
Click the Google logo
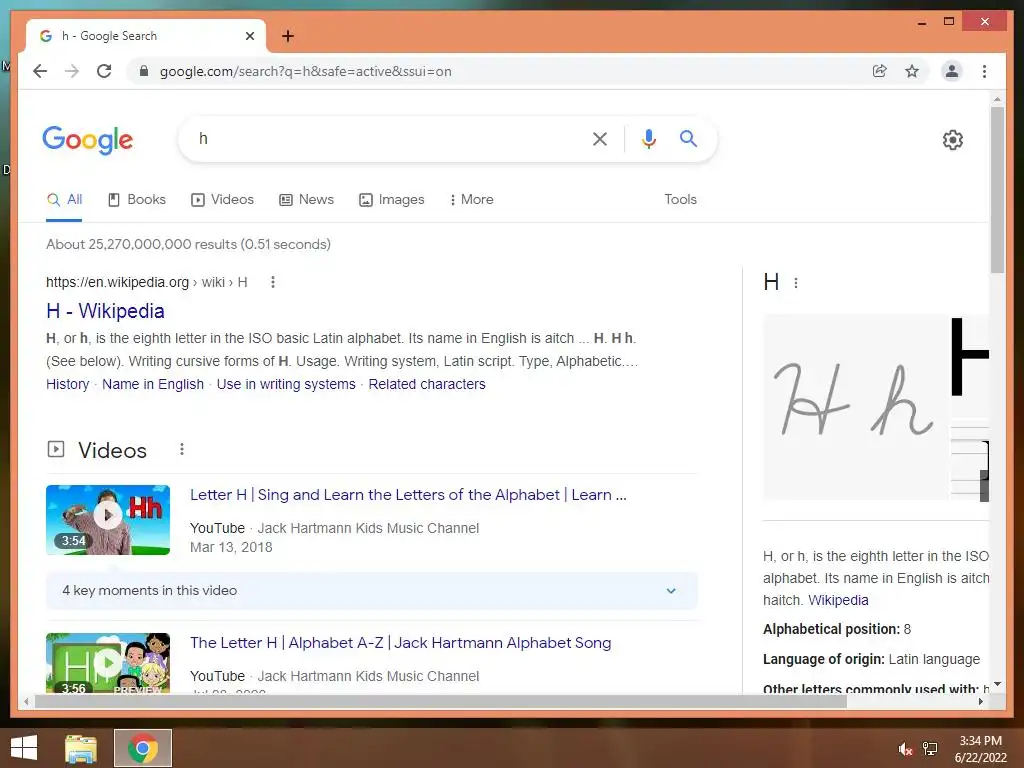88,140
